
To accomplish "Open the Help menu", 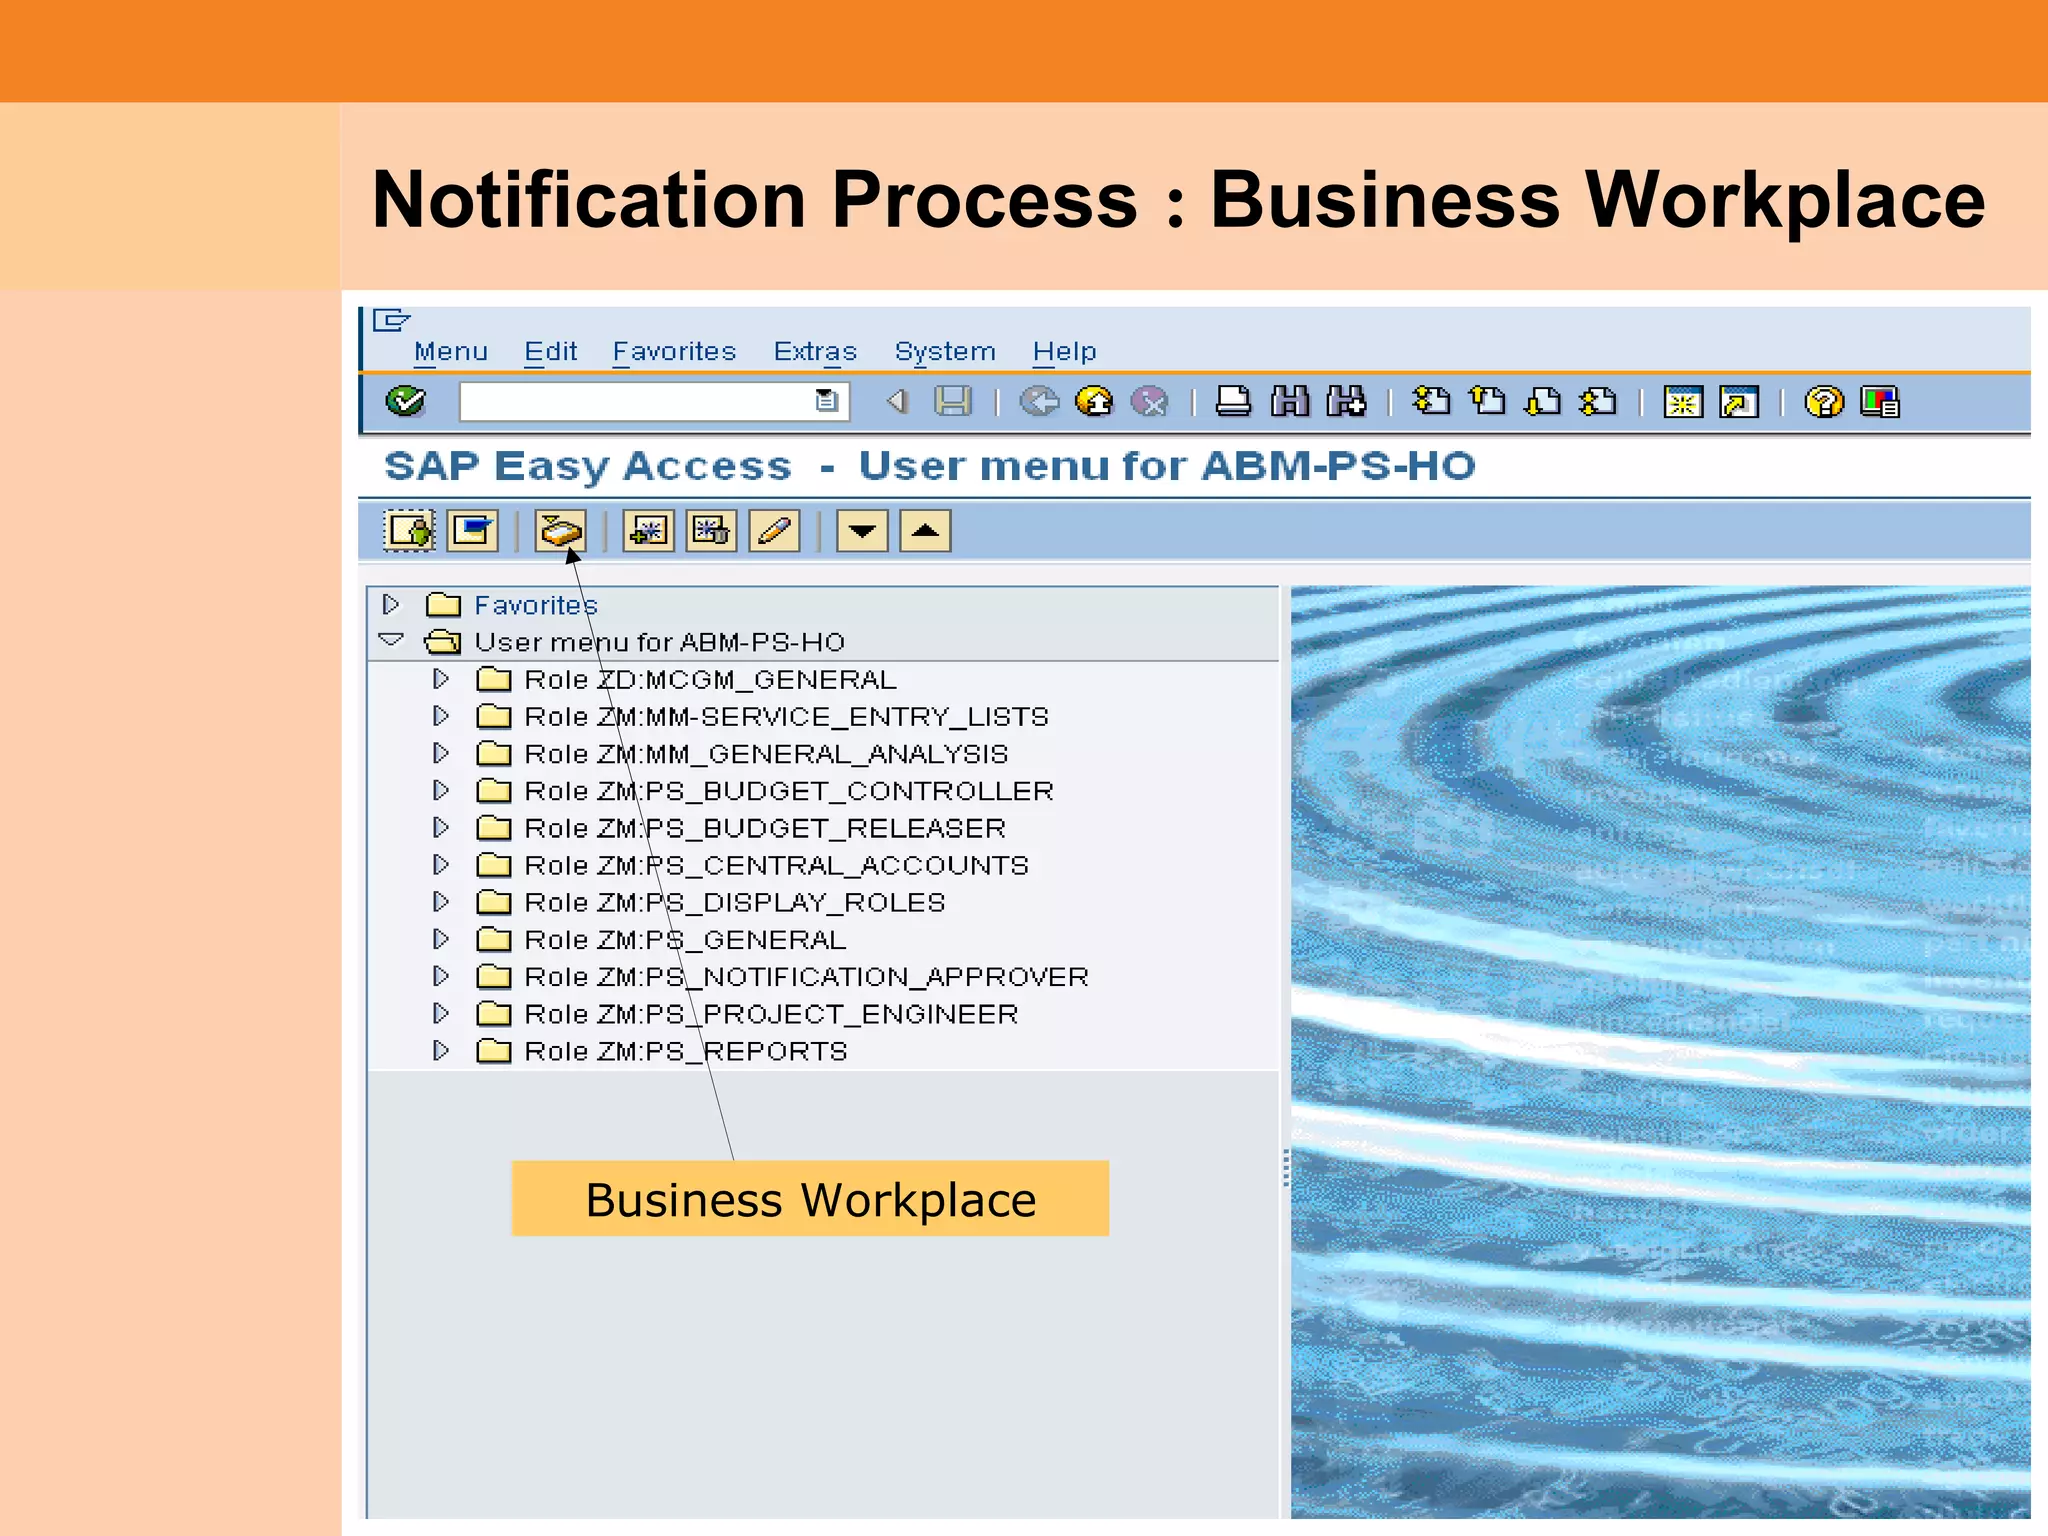I will [1064, 352].
